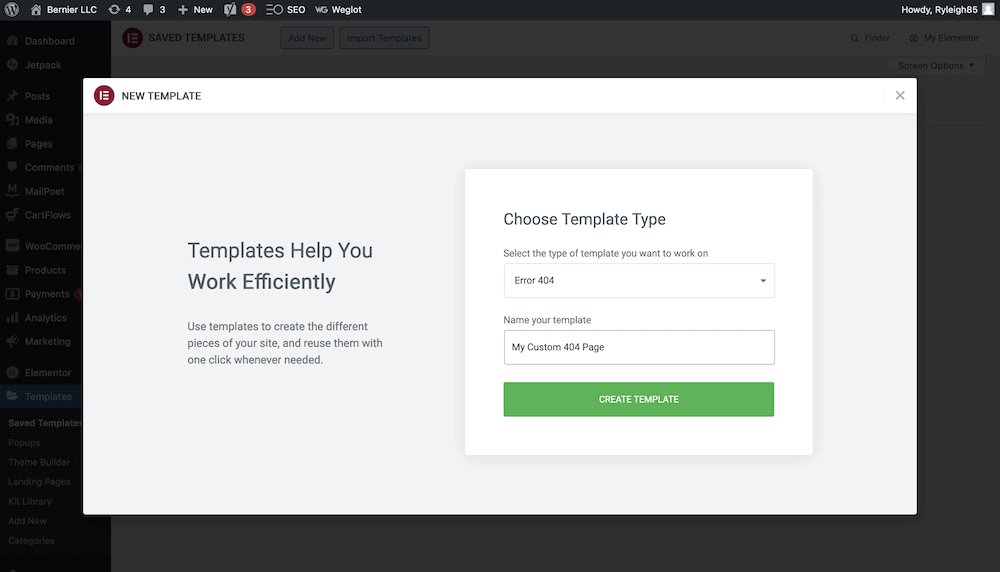Open the Yoast SEO notifications icon
The height and width of the screenshot is (572, 1000).
[x=230, y=9]
